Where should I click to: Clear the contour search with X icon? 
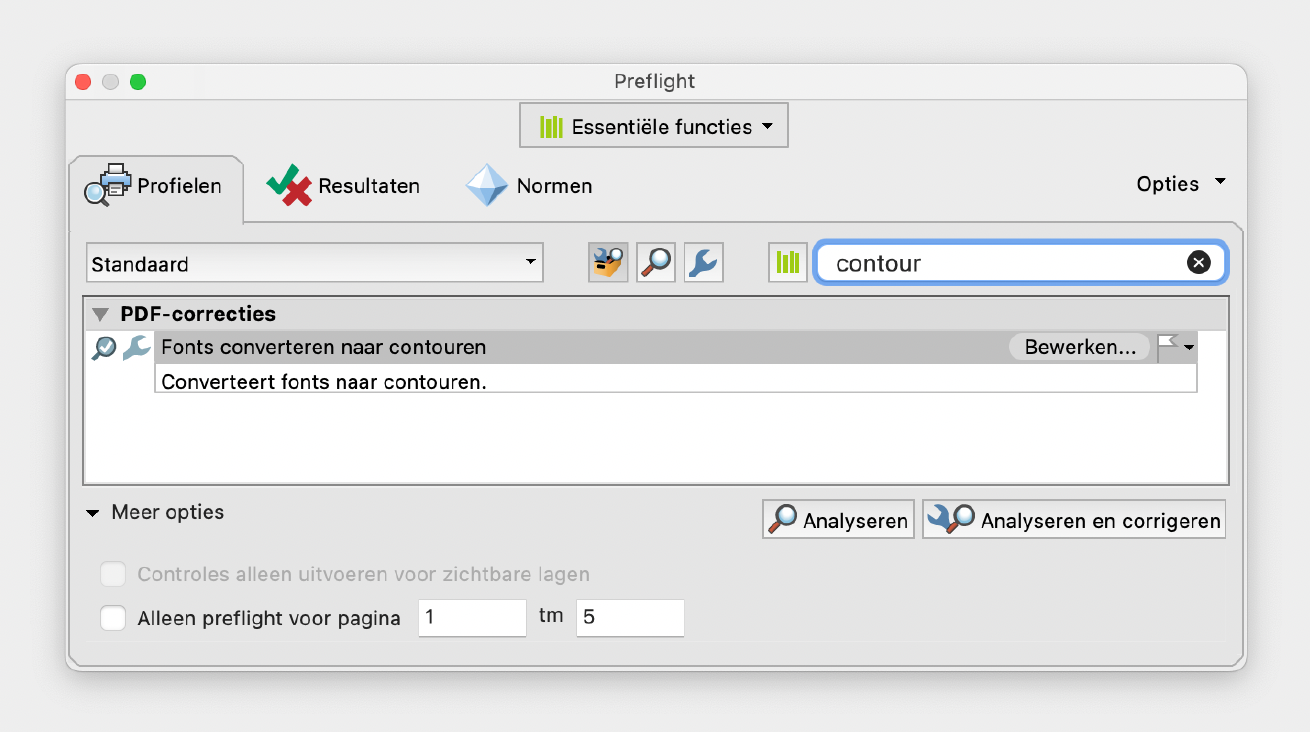[x=1198, y=262]
